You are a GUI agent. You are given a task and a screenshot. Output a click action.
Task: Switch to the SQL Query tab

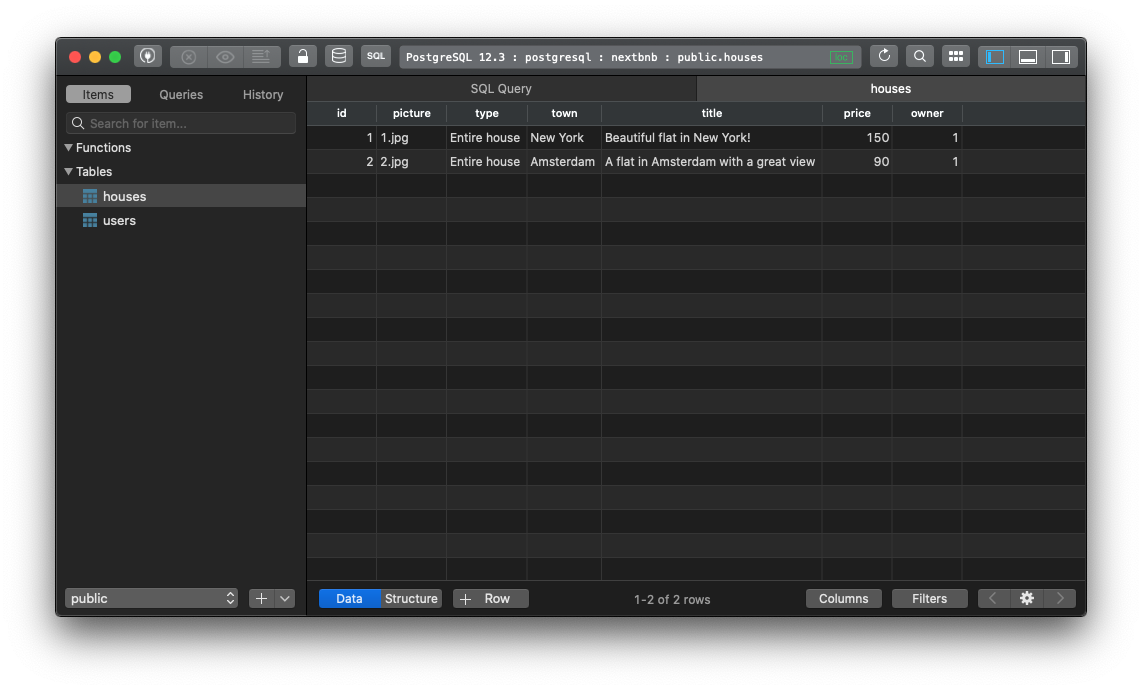[501, 89]
